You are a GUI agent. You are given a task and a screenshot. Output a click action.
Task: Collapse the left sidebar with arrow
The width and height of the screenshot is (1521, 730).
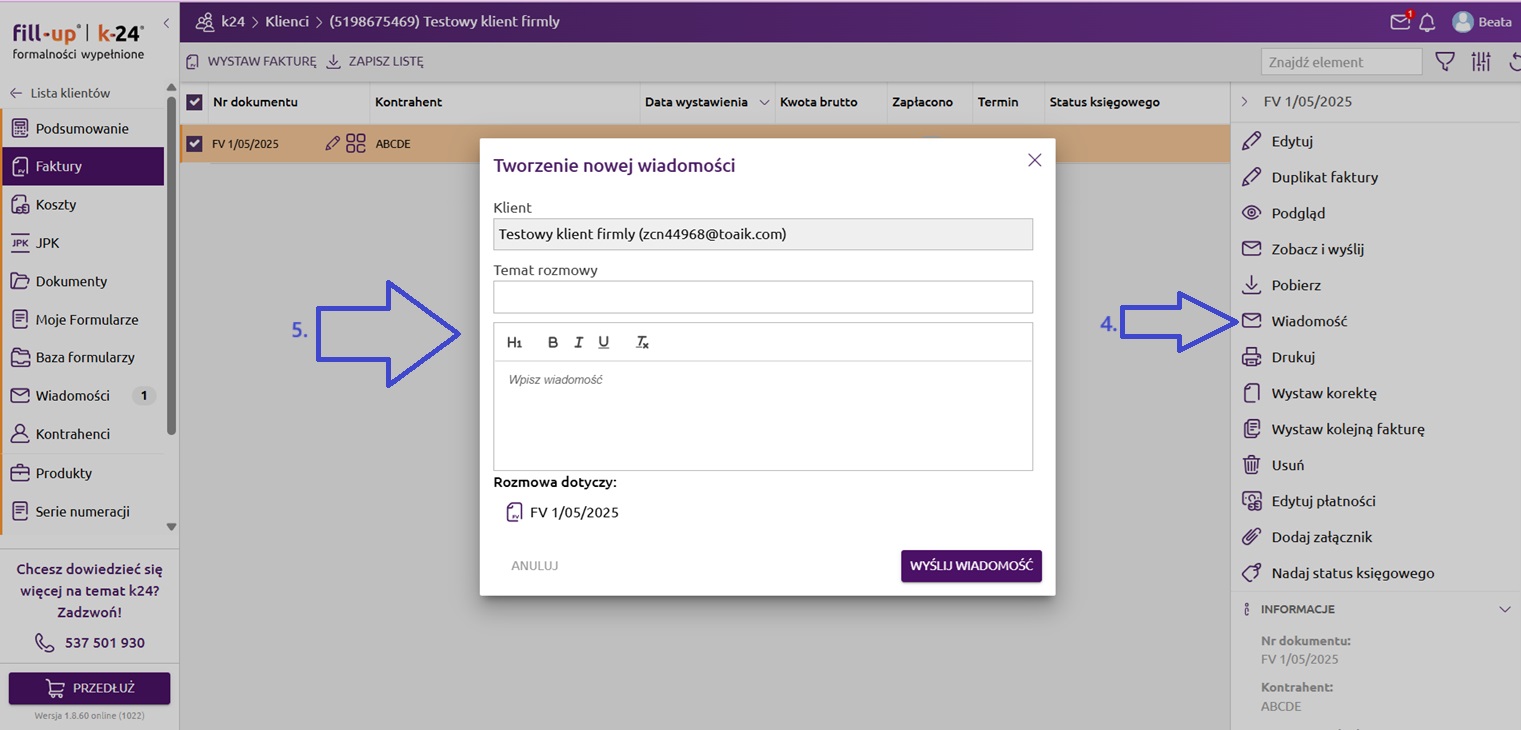coord(166,22)
